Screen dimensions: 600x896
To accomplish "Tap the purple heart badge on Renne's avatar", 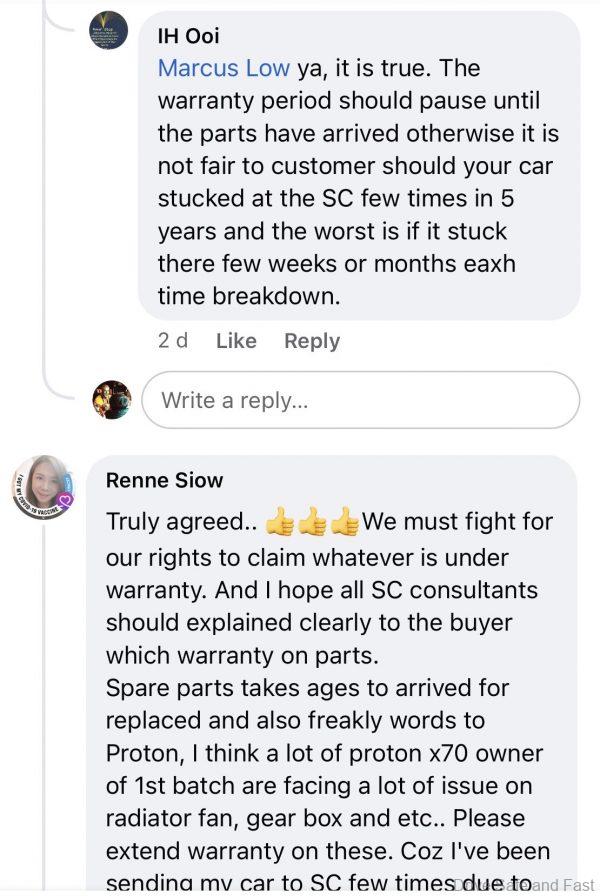I will coord(66,500).
